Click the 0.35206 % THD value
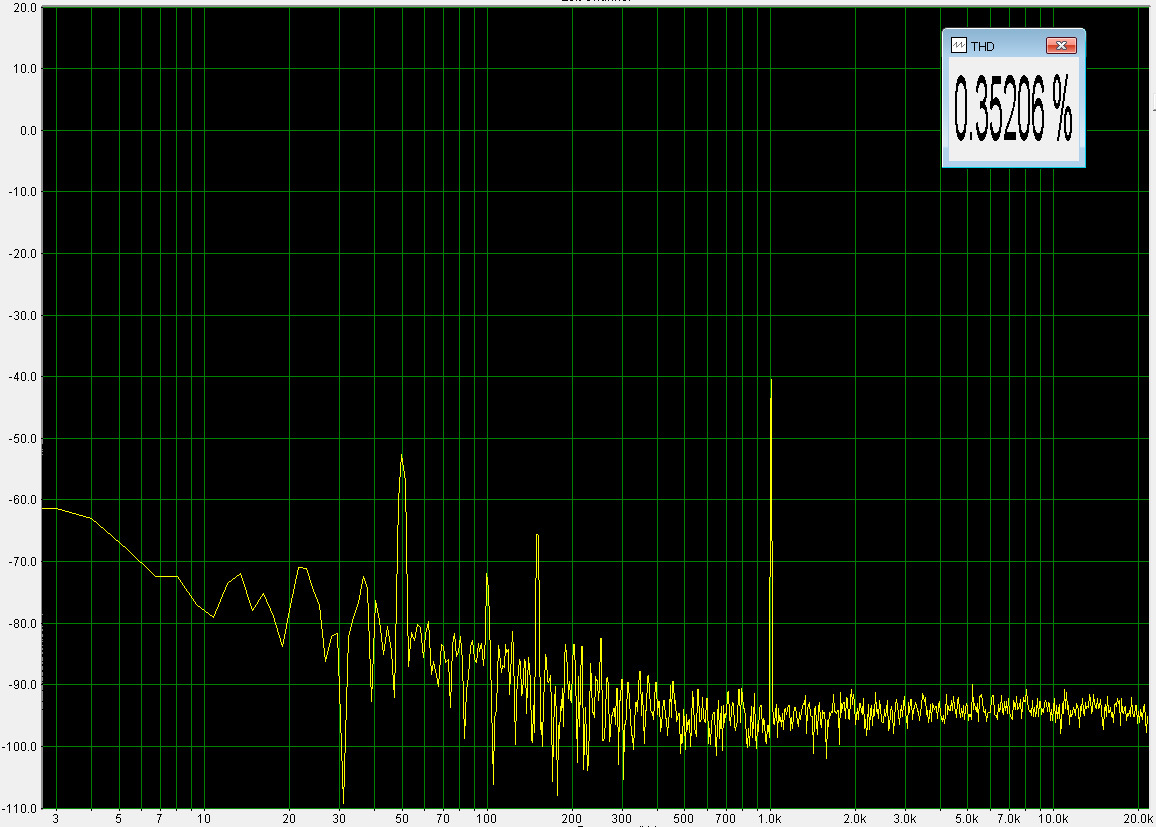1156x827 pixels. pyautogui.click(x=1013, y=109)
